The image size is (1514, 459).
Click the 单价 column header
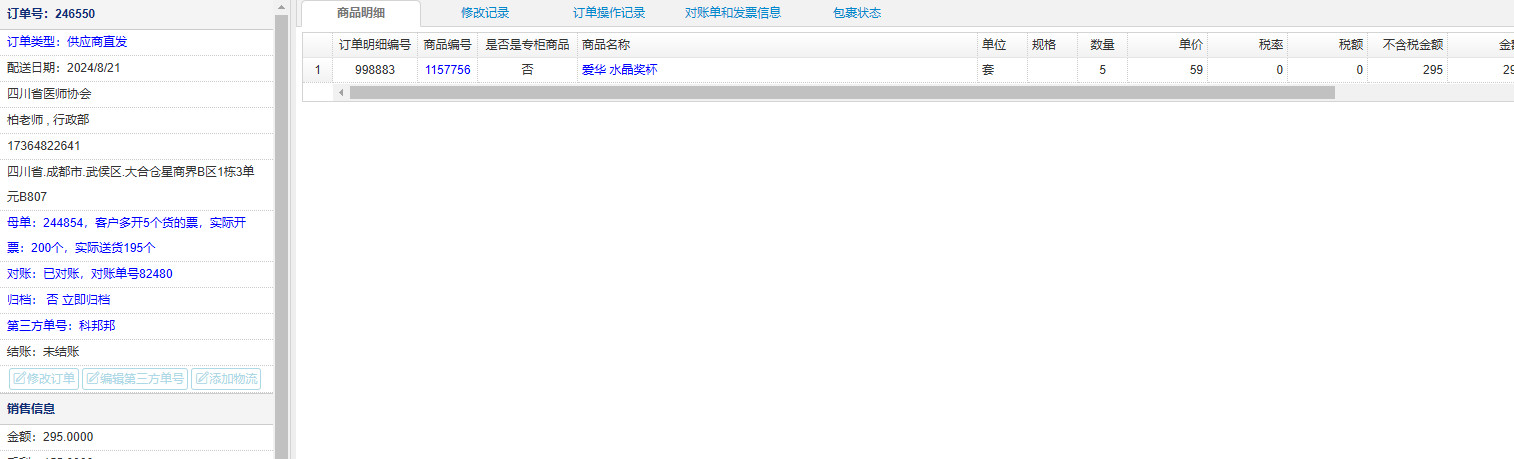pos(1167,45)
